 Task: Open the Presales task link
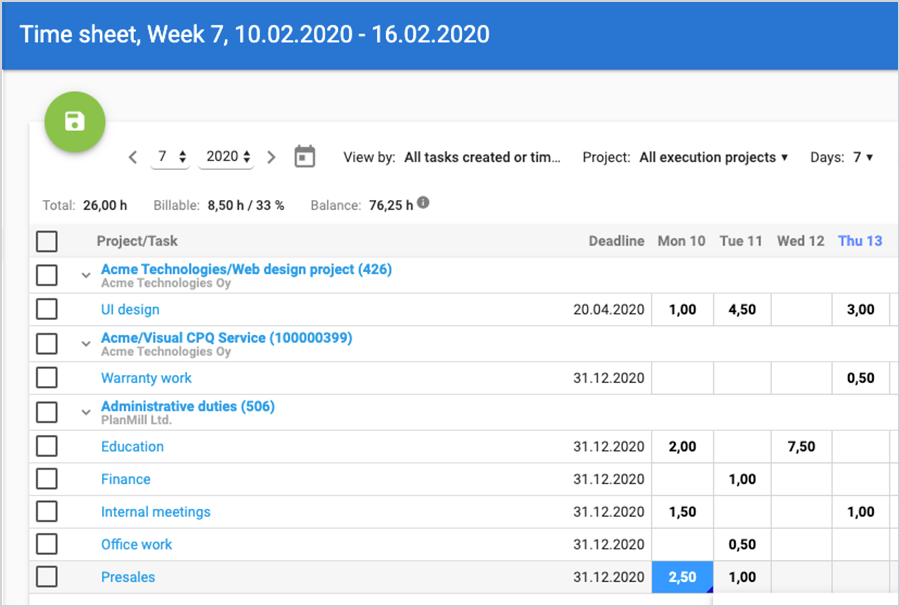point(128,577)
